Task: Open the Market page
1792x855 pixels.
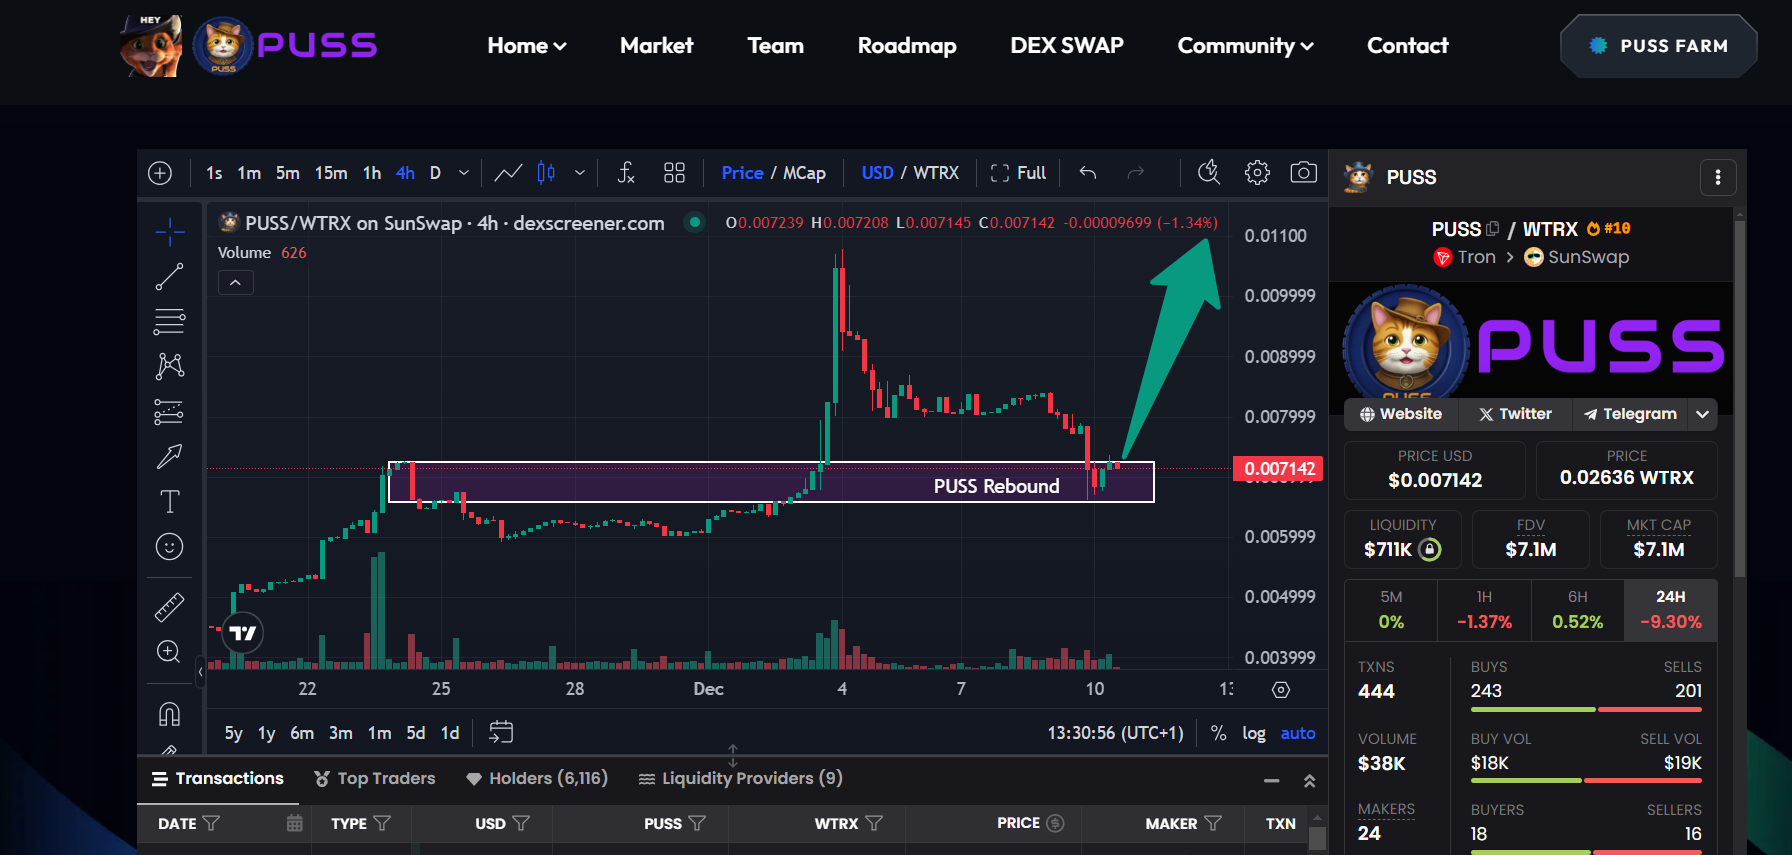Action: pos(656,46)
